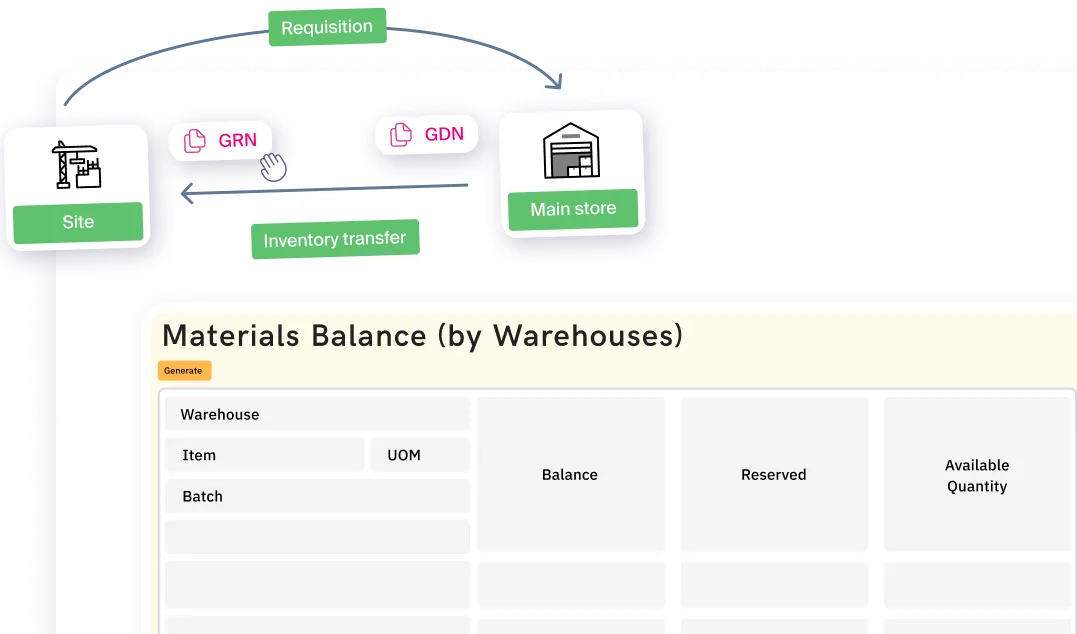1077x634 pixels.
Task: Click the Item field in the report
Action: [x=264, y=455]
